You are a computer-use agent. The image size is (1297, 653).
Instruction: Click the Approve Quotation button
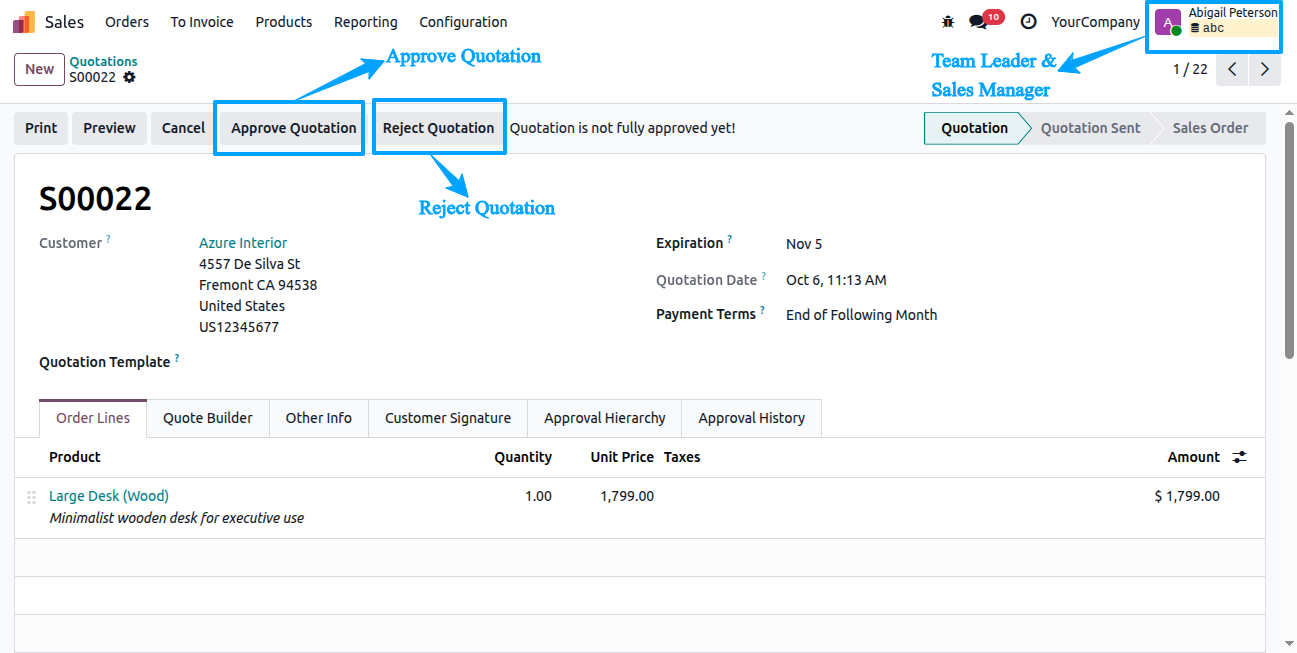pyautogui.click(x=294, y=128)
